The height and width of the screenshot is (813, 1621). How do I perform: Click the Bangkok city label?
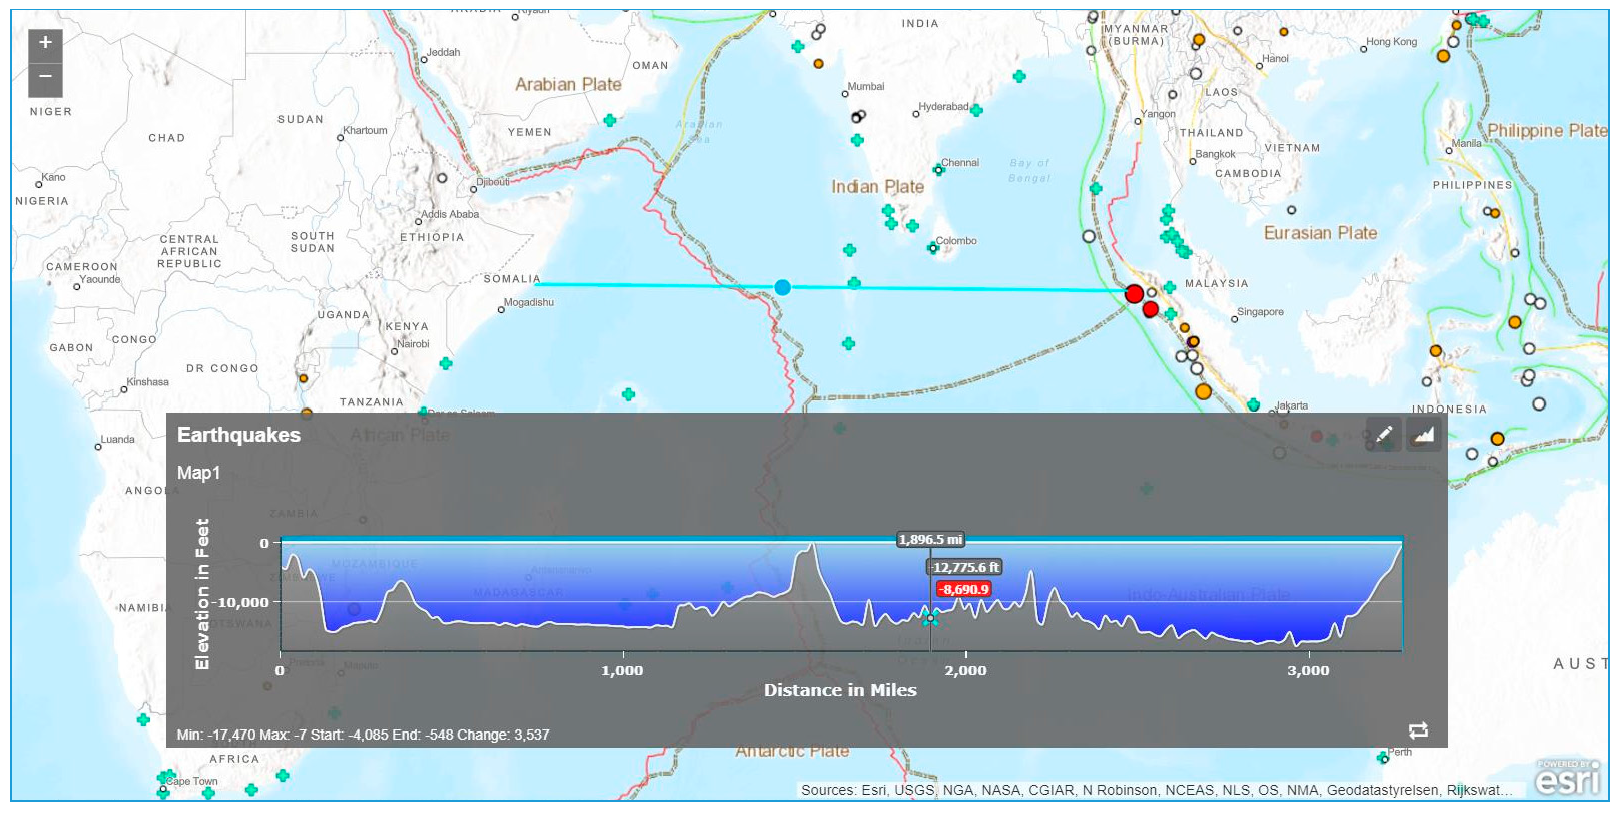(x=1215, y=154)
